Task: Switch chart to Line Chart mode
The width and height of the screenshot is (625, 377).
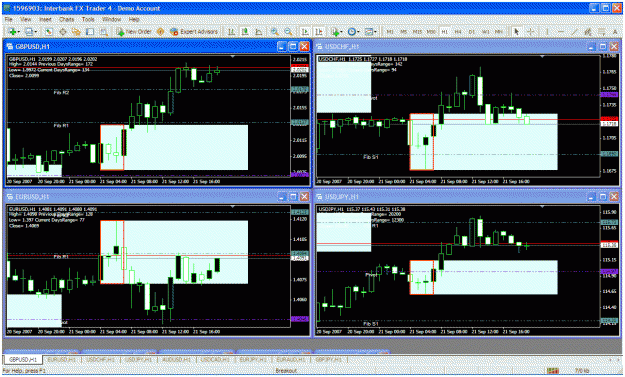Action: click(x=258, y=31)
